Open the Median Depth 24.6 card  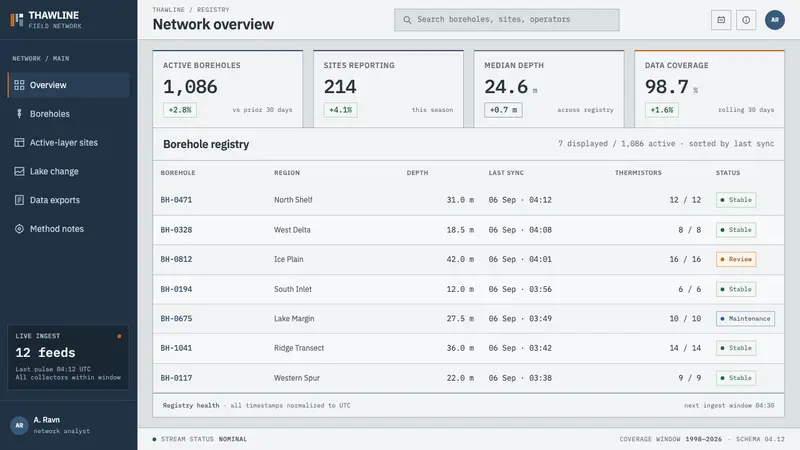[549, 89]
